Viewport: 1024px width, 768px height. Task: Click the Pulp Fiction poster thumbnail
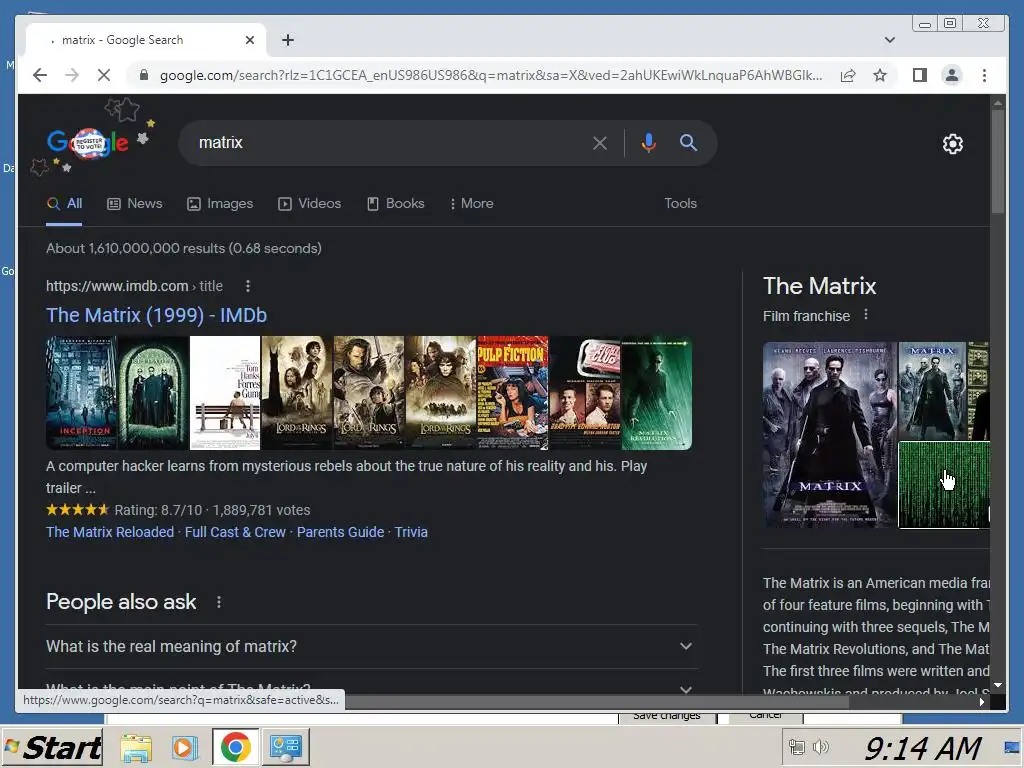coord(513,393)
